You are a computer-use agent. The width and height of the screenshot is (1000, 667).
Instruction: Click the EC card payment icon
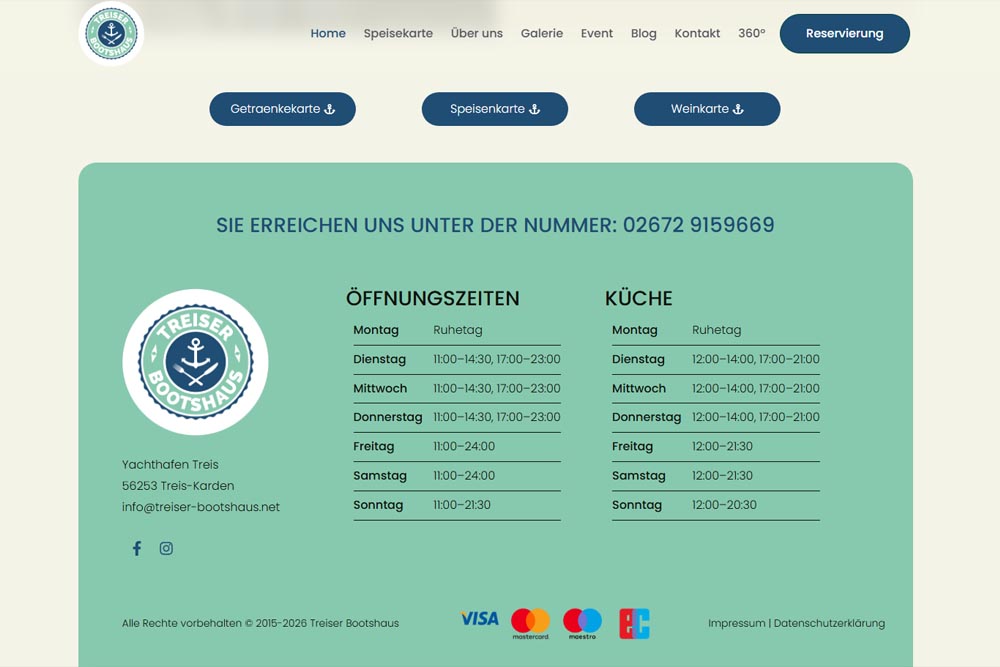[x=635, y=624]
